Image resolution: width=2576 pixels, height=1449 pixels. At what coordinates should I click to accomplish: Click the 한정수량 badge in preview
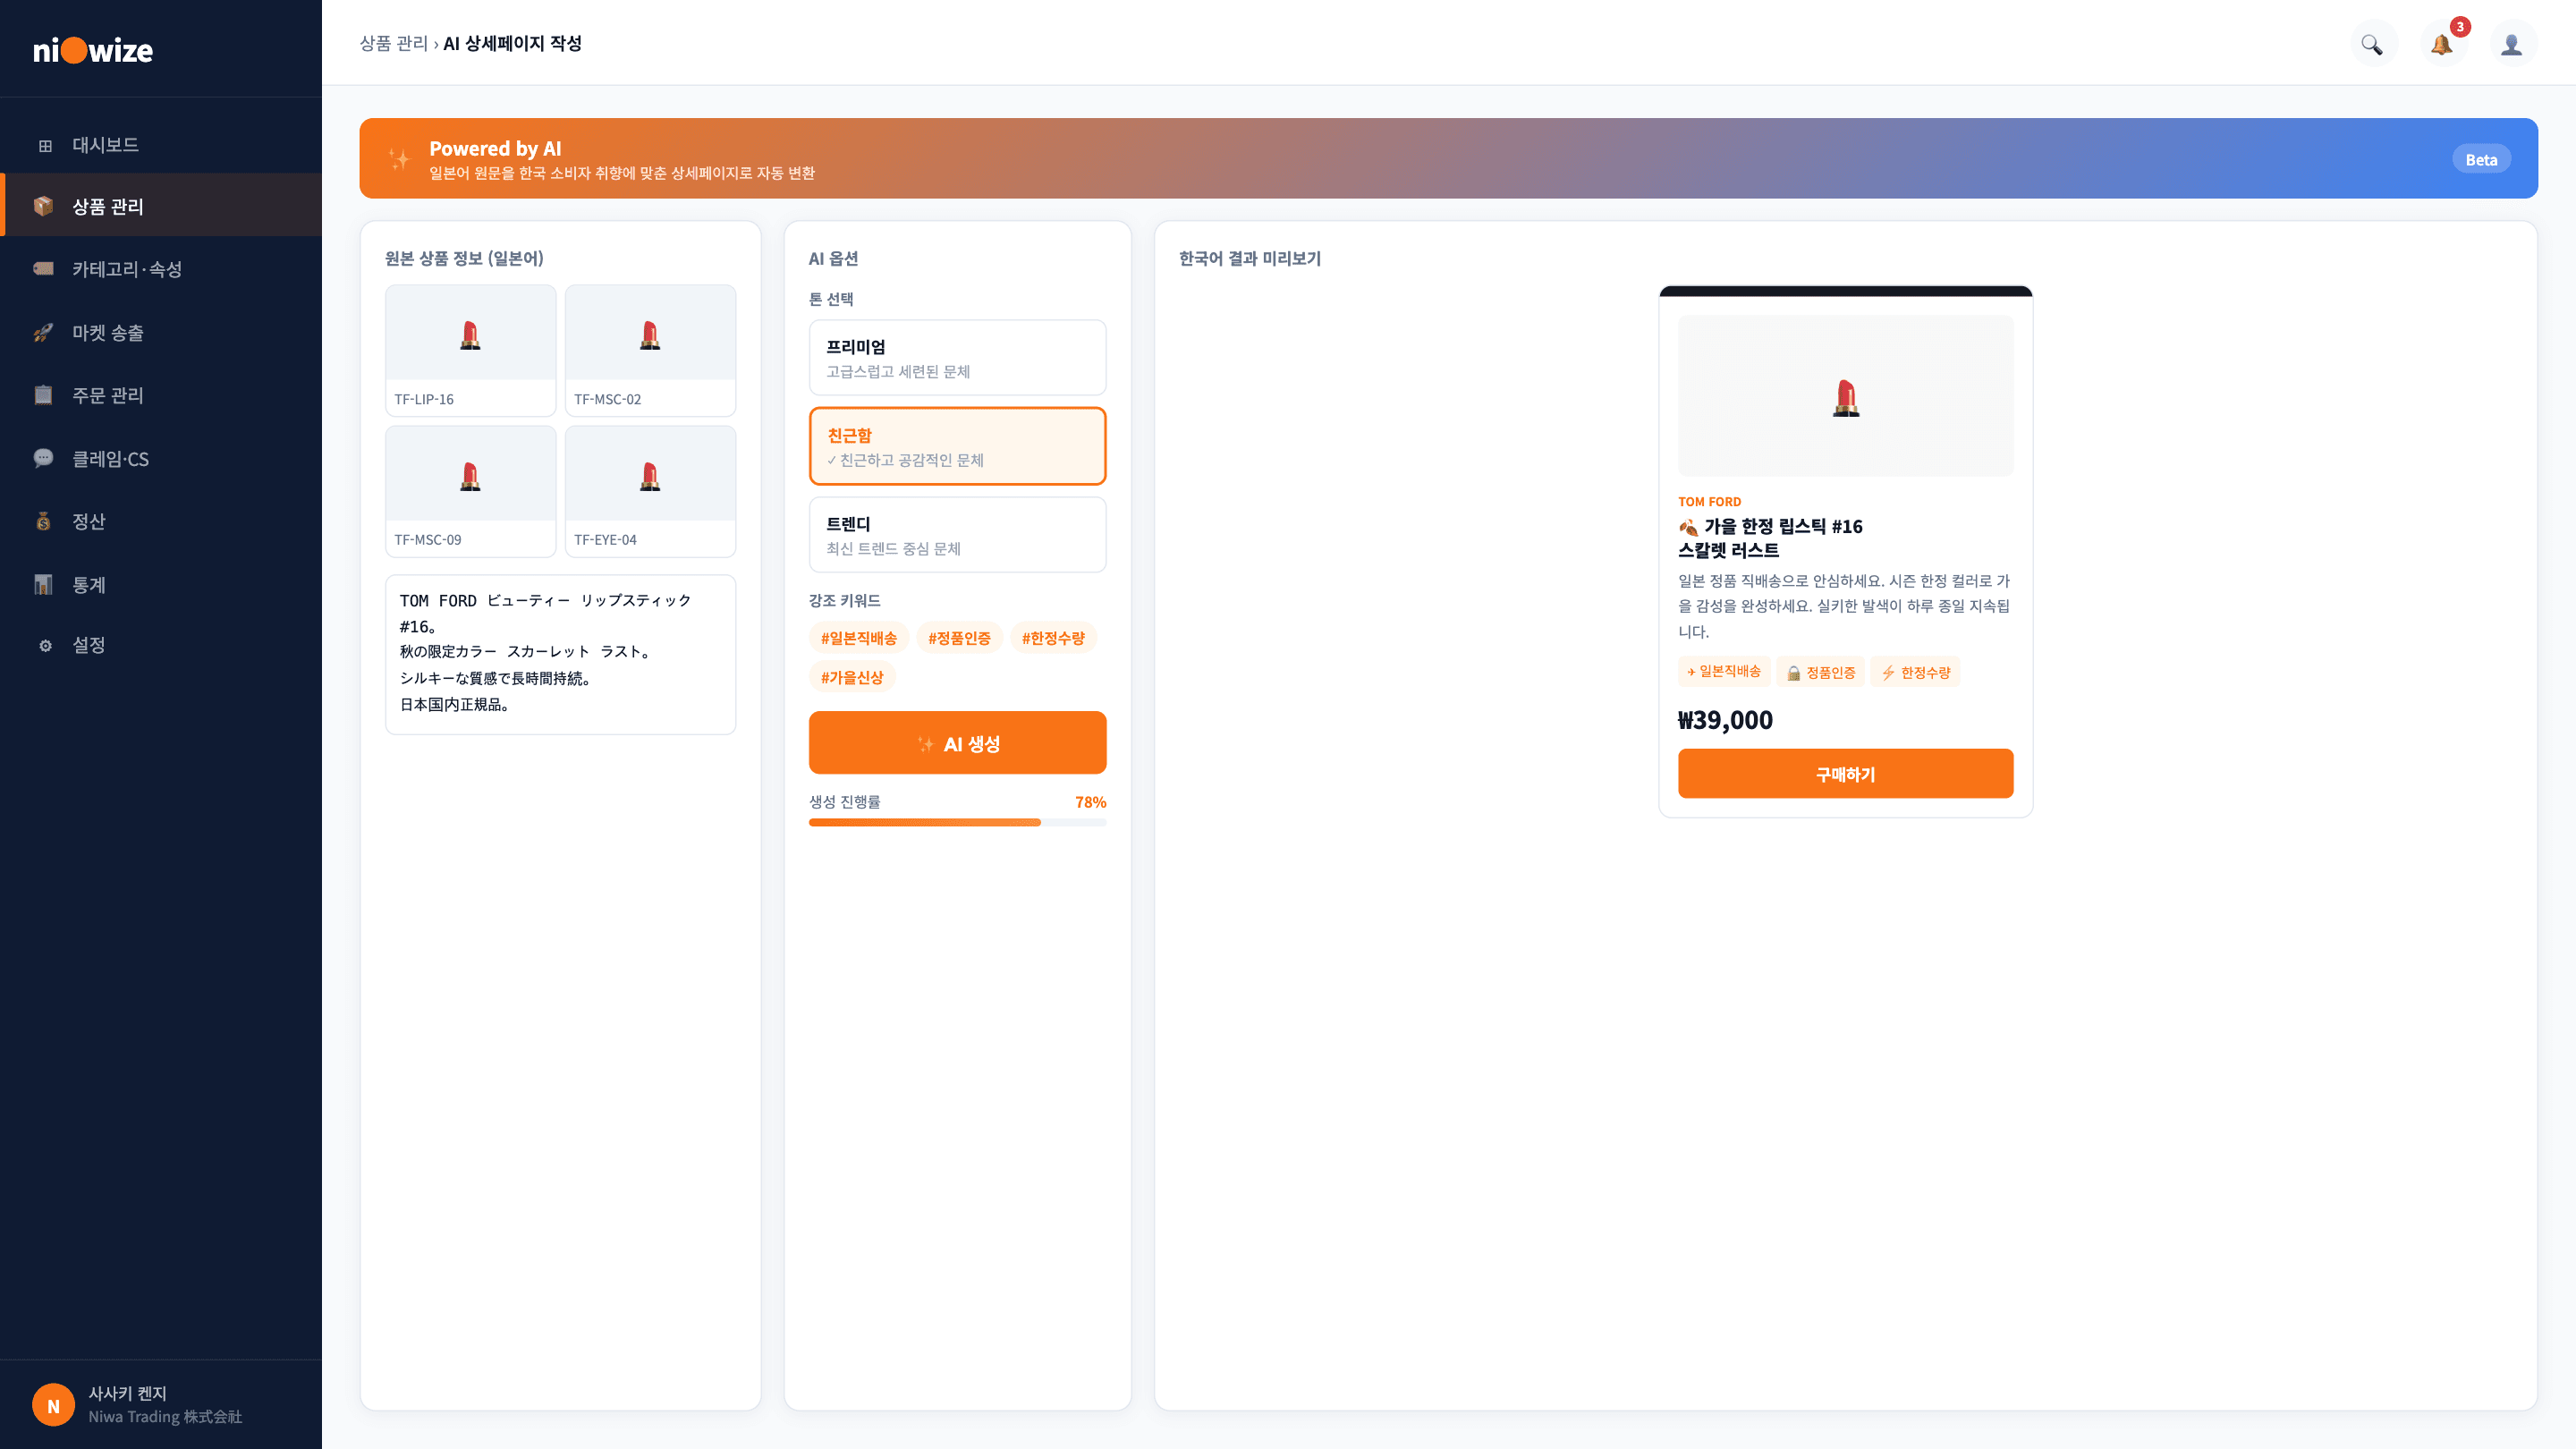coord(1915,672)
